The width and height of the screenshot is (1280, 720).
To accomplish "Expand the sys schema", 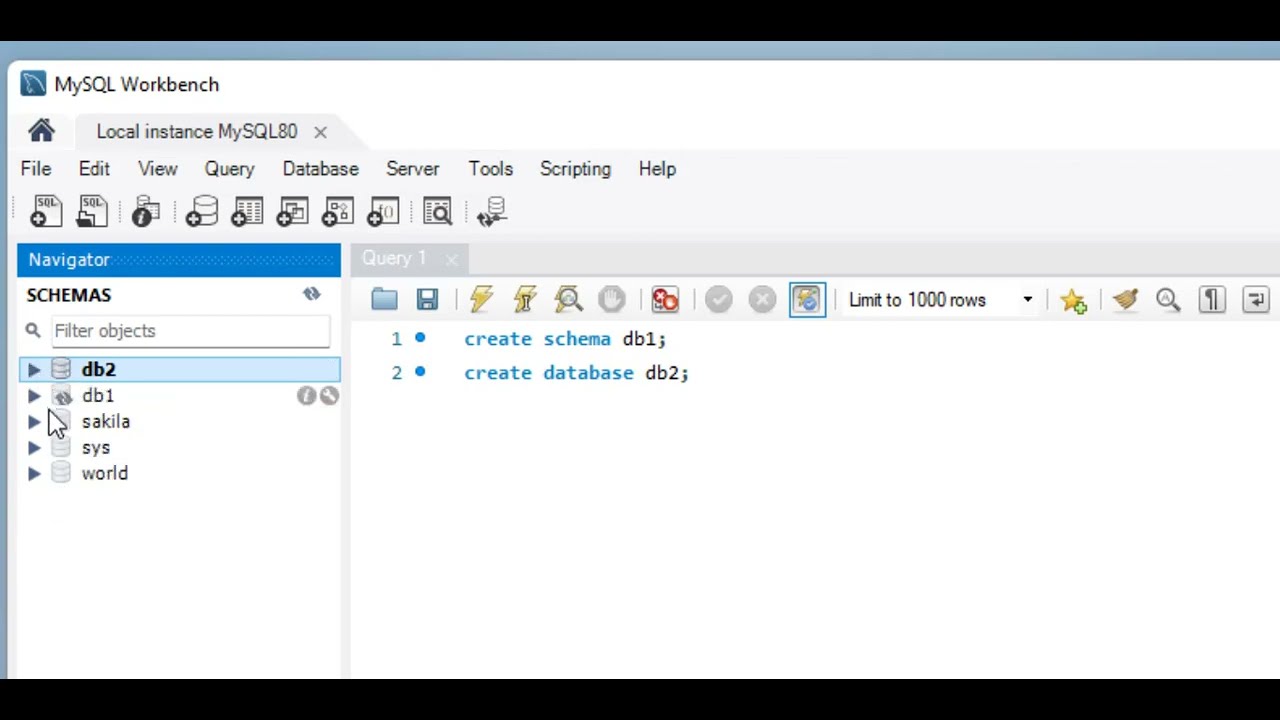I will click(x=34, y=448).
